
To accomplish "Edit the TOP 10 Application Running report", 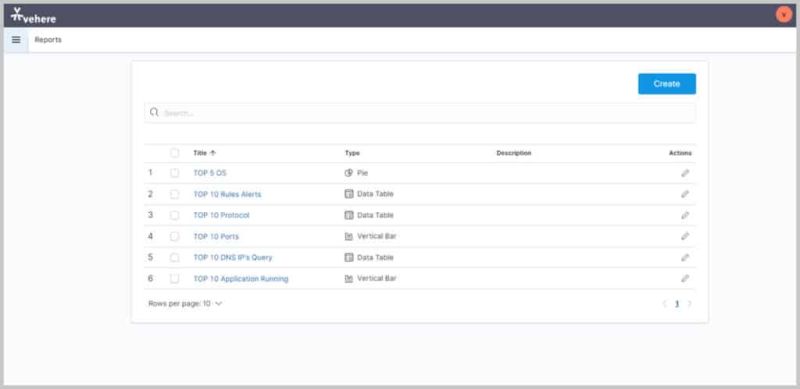I will point(685,279).
